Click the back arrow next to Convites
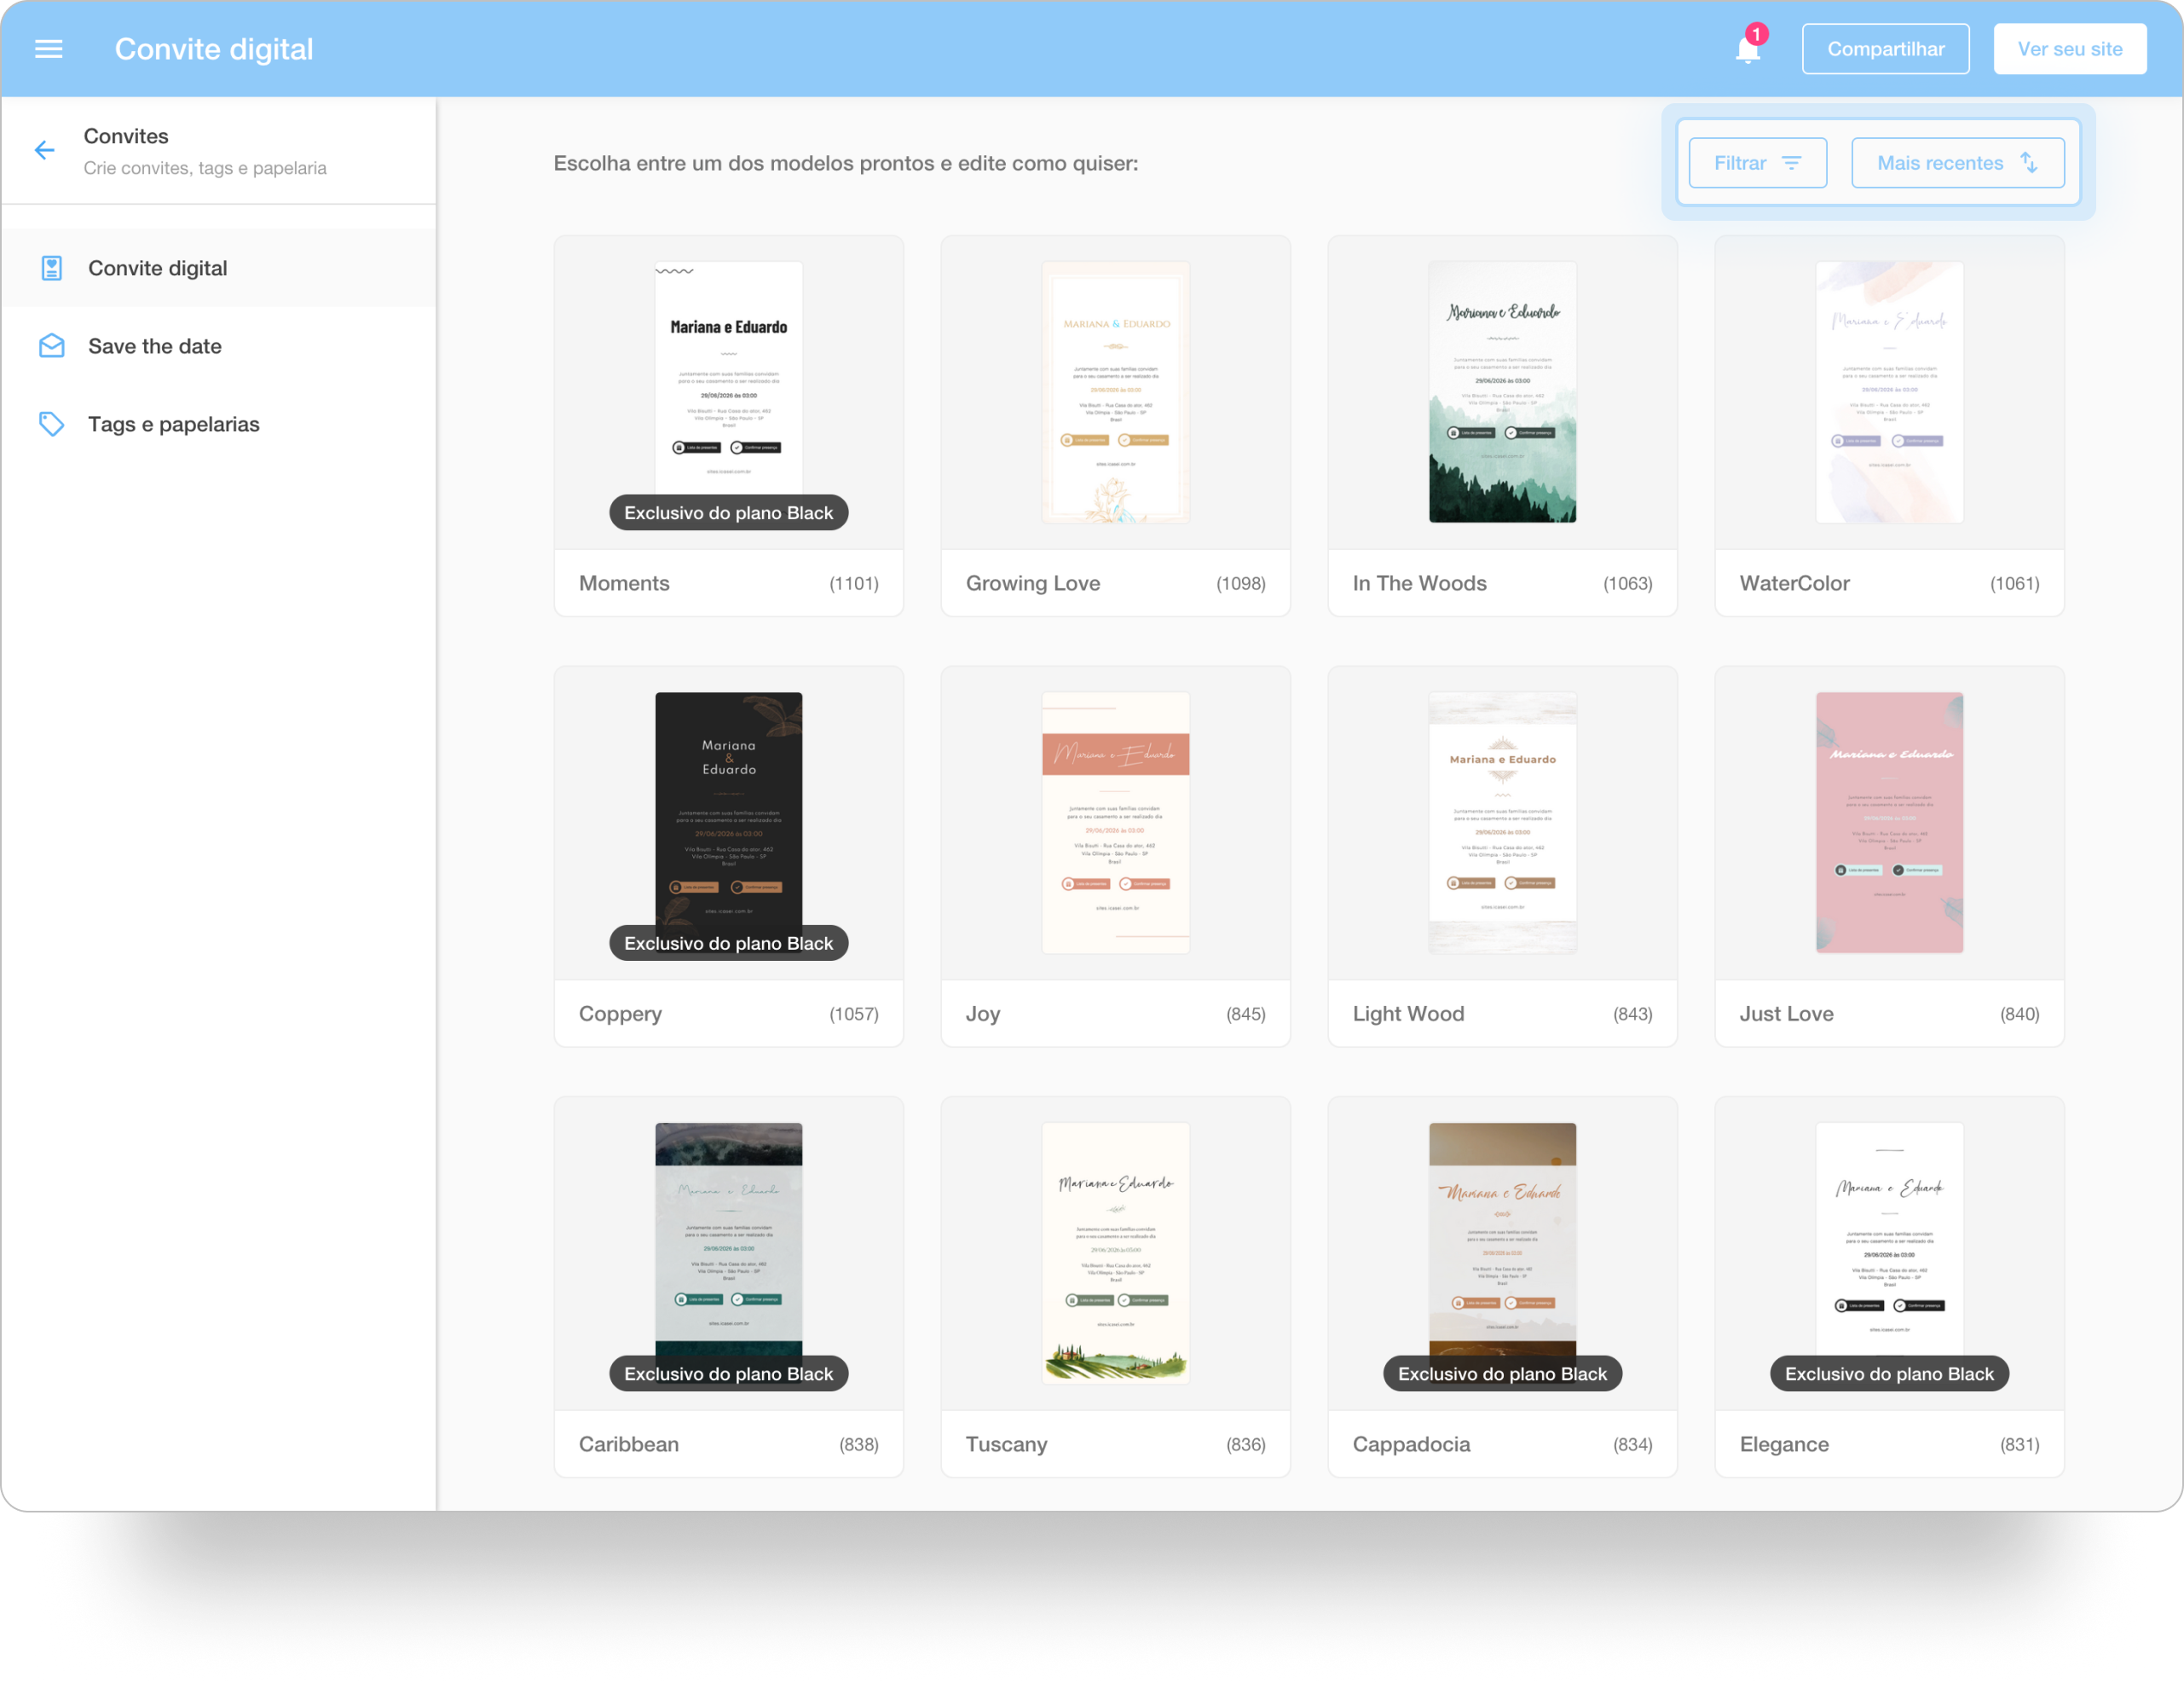The image size is (2184, 1683). (x=44, y=150)
